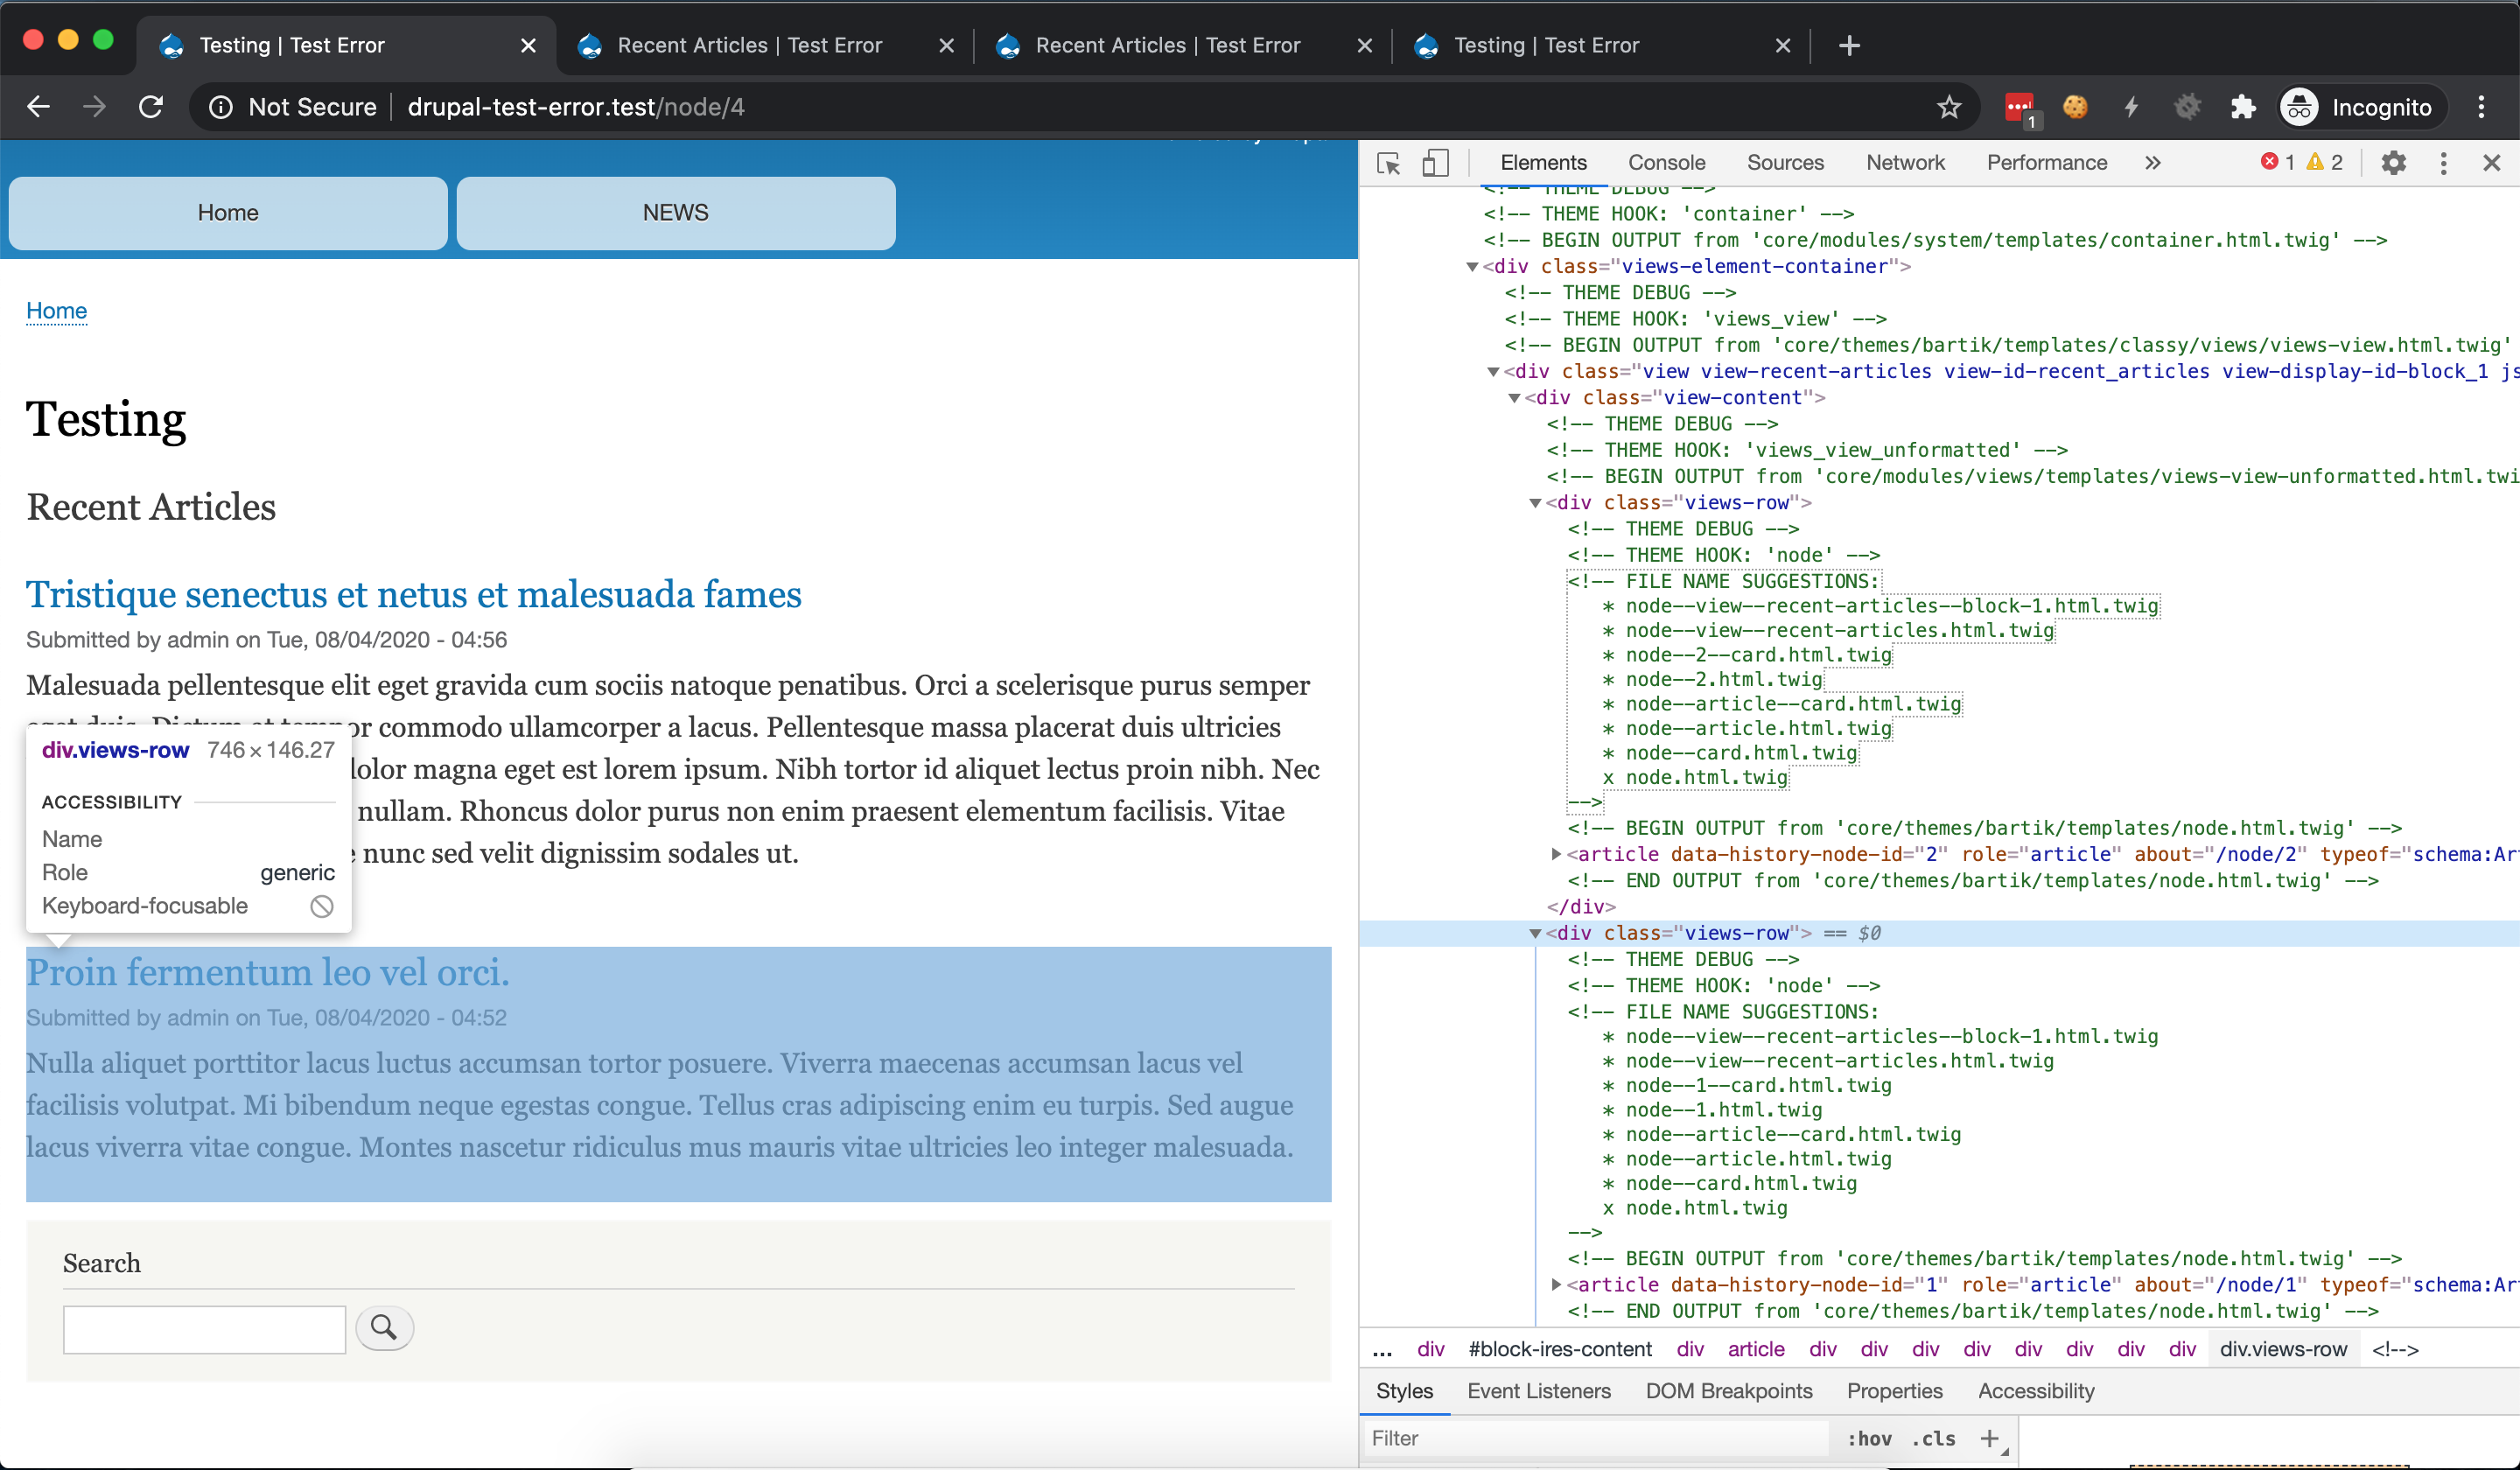This screenshot has width=2520, height=1470.
Task: Open a new browser tab
Action: pos(1849,45)
